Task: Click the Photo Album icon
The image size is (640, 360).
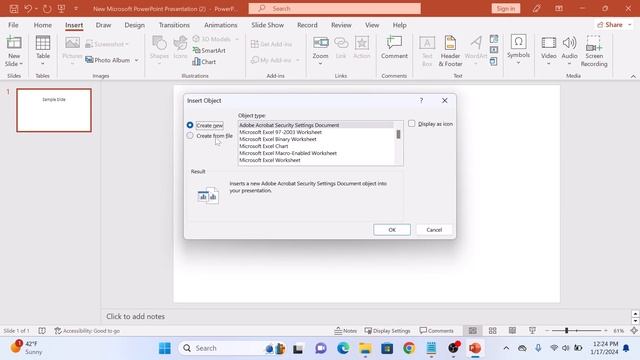Action: (x=89, y=60)
